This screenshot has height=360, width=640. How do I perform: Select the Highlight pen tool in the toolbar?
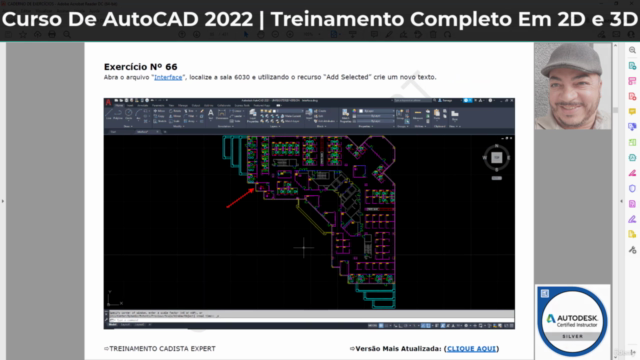(389, 35)
